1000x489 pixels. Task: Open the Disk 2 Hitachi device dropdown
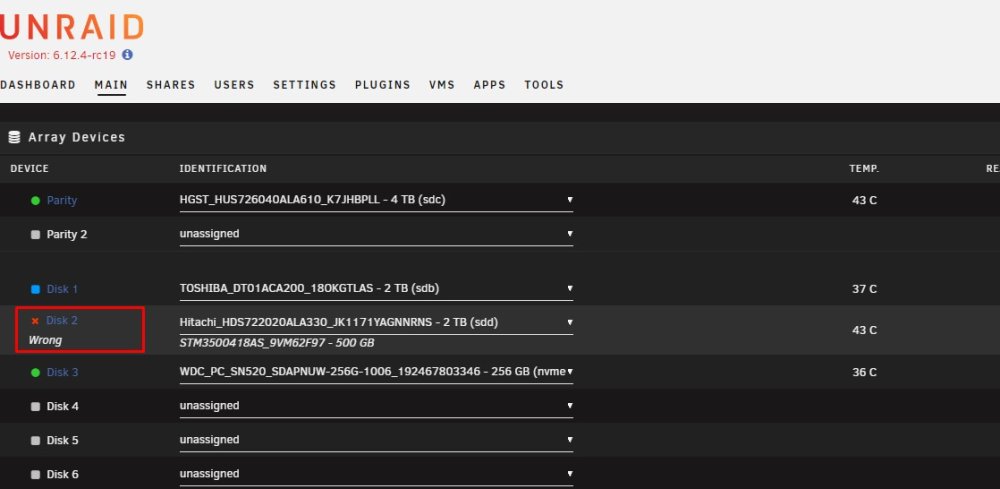click(x=376, y=323)
